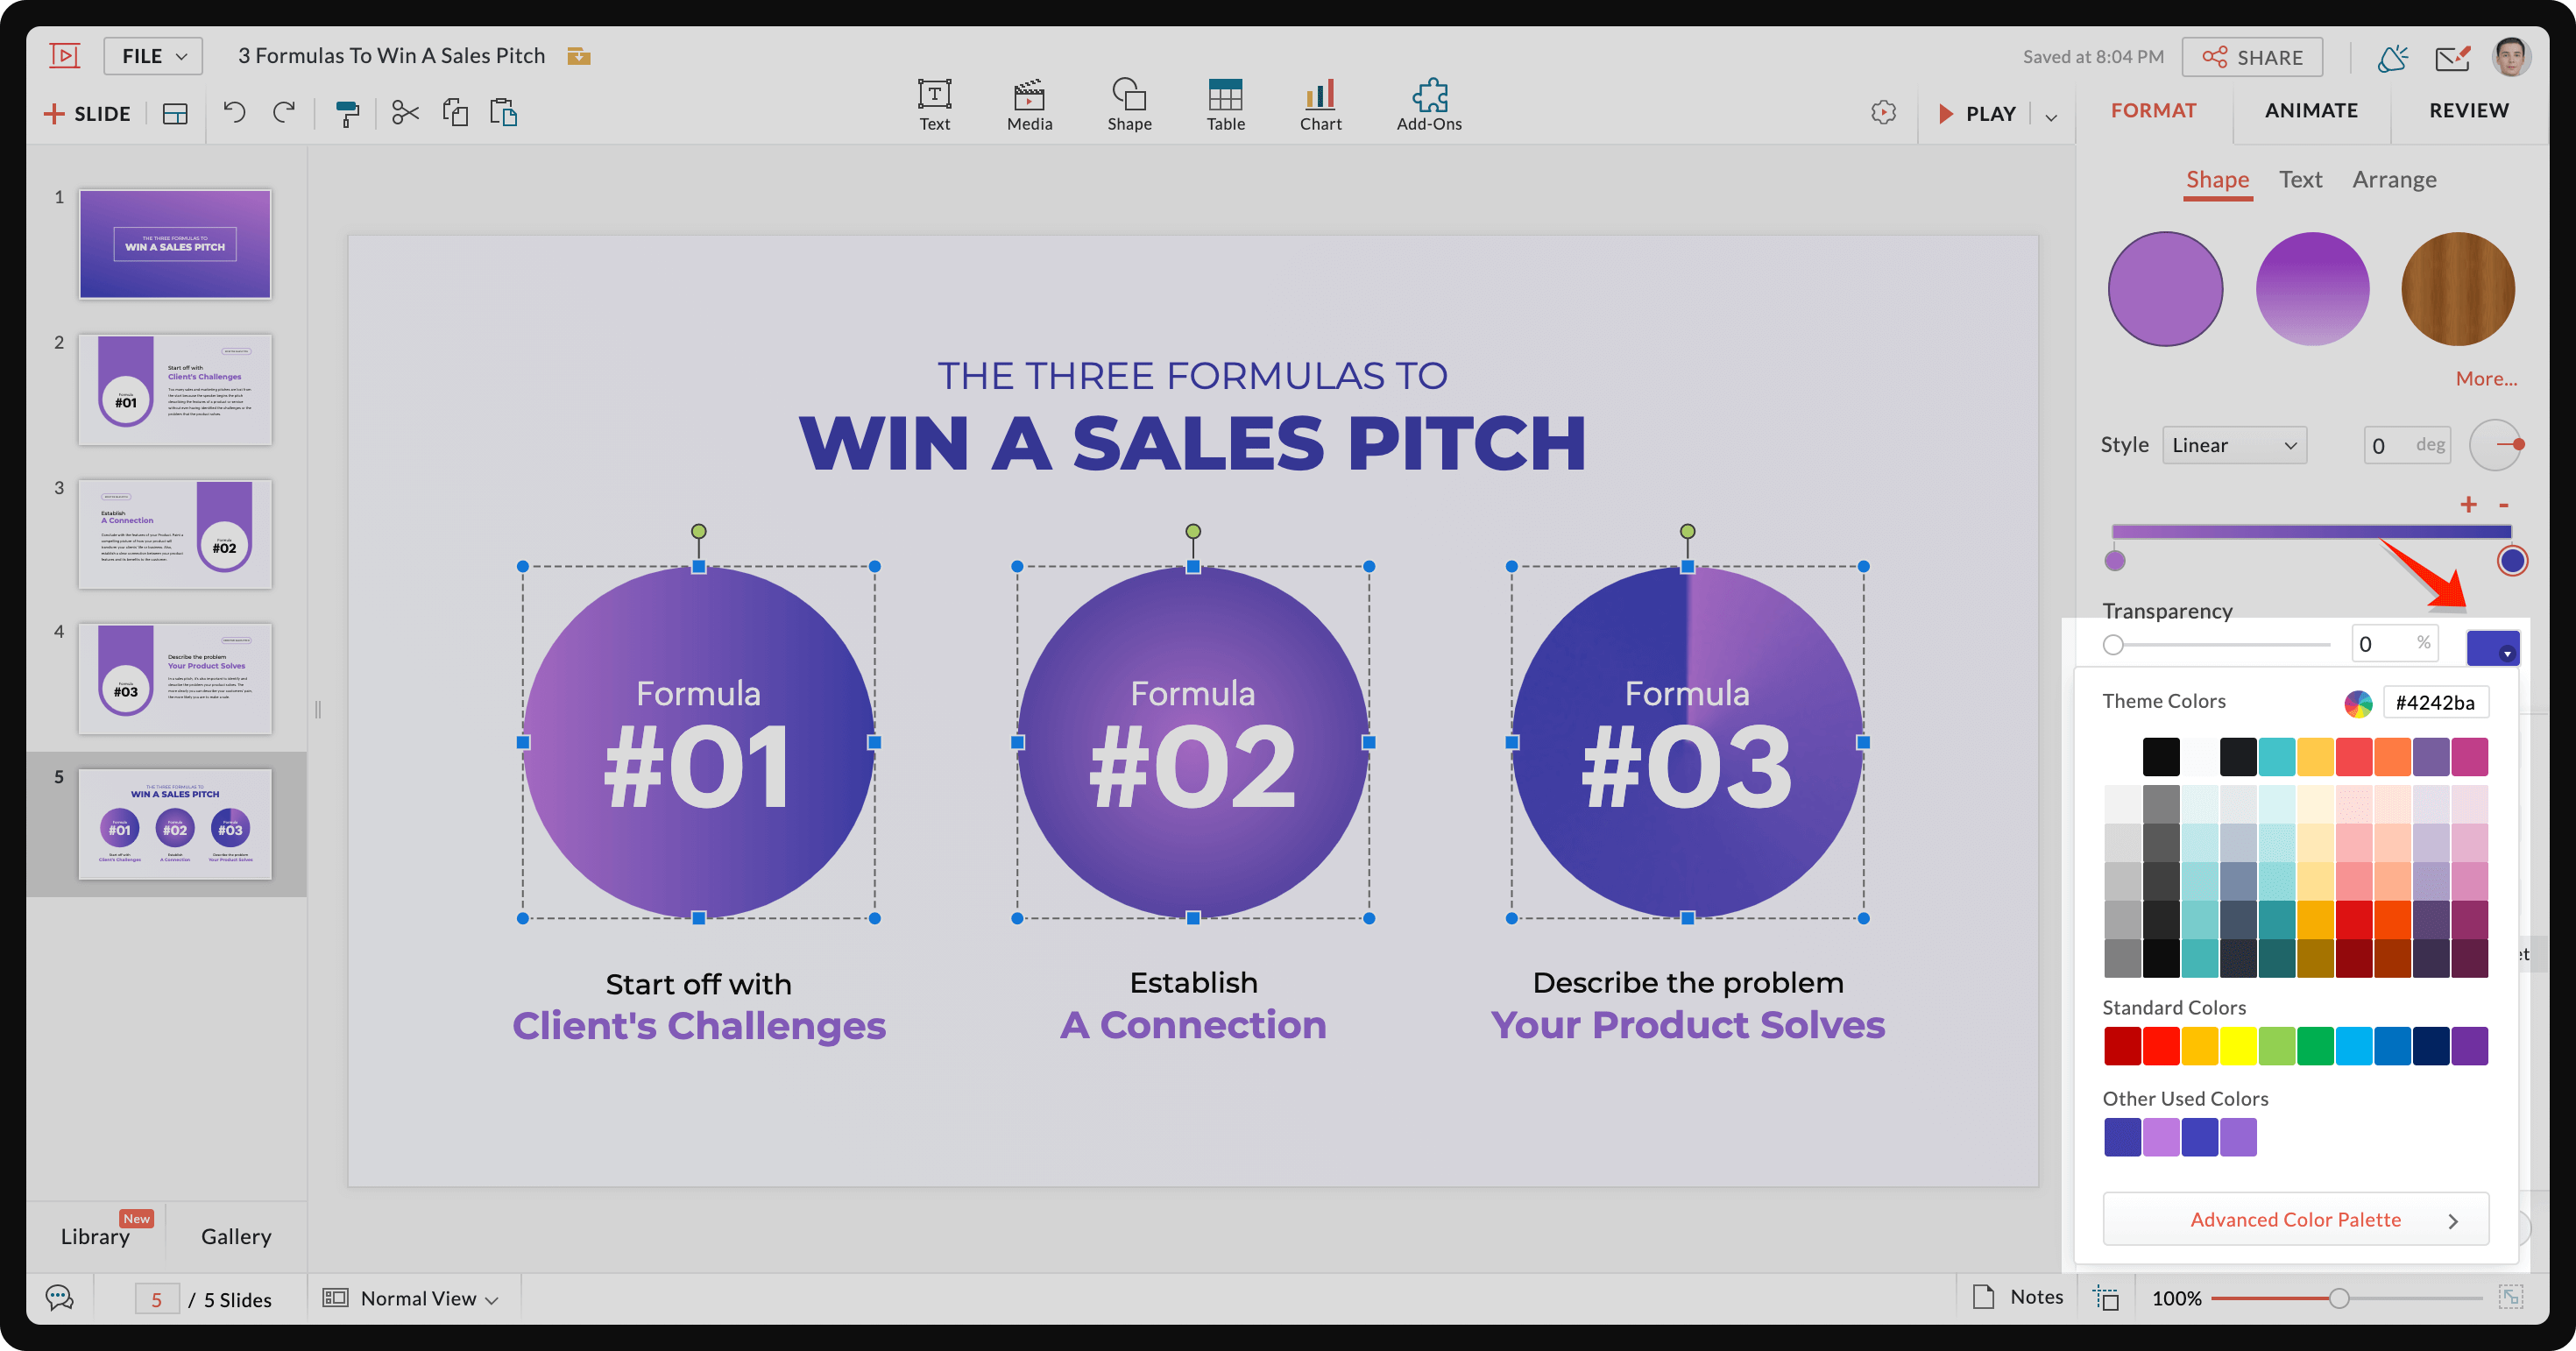Image resolution: width=2576 pixels, height=1351 pixels.
Task: Undo the last action
Action: [234, 113]
